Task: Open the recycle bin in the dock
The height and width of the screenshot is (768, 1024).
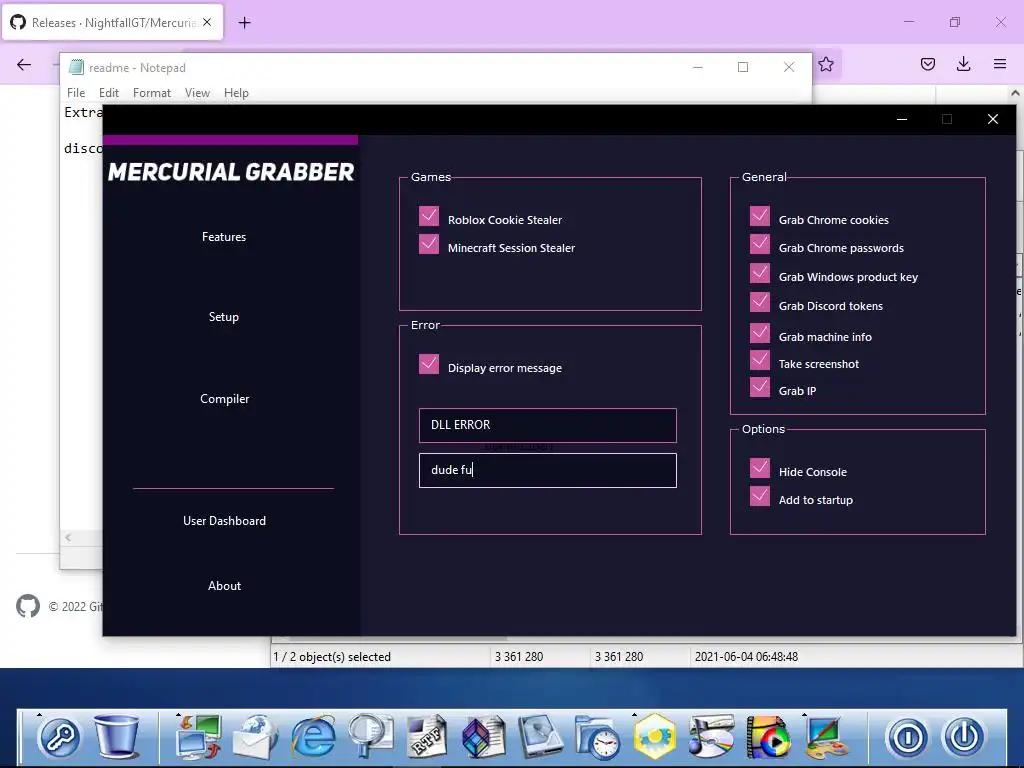Action: coord(116,737)
